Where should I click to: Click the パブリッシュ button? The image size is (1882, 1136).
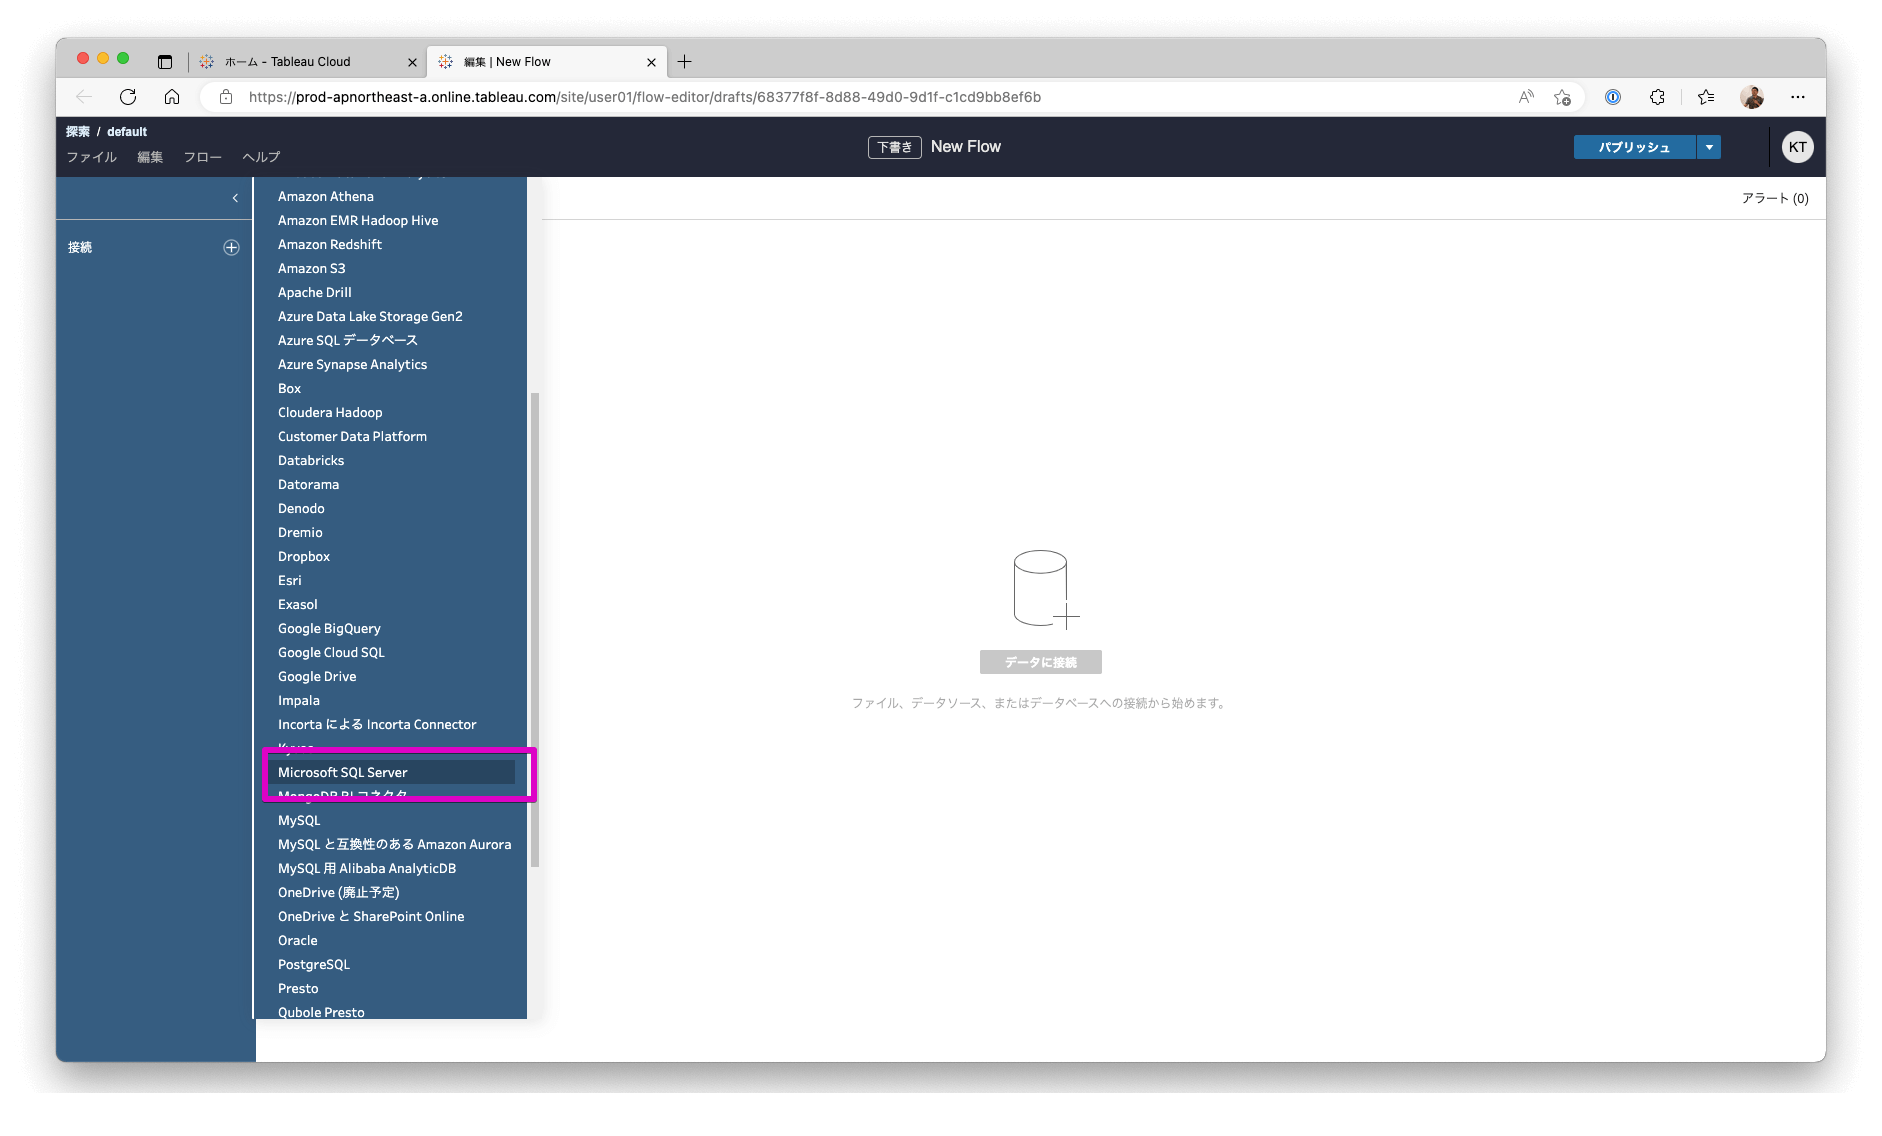click(1634, 147)
